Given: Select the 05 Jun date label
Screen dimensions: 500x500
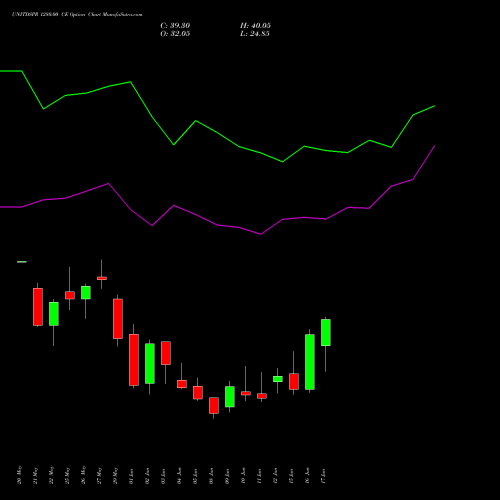Looking at the screenshot, I should click(195, 476).
